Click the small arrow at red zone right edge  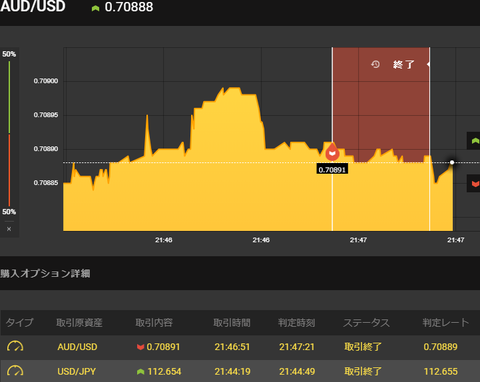(x=428, y=64)
